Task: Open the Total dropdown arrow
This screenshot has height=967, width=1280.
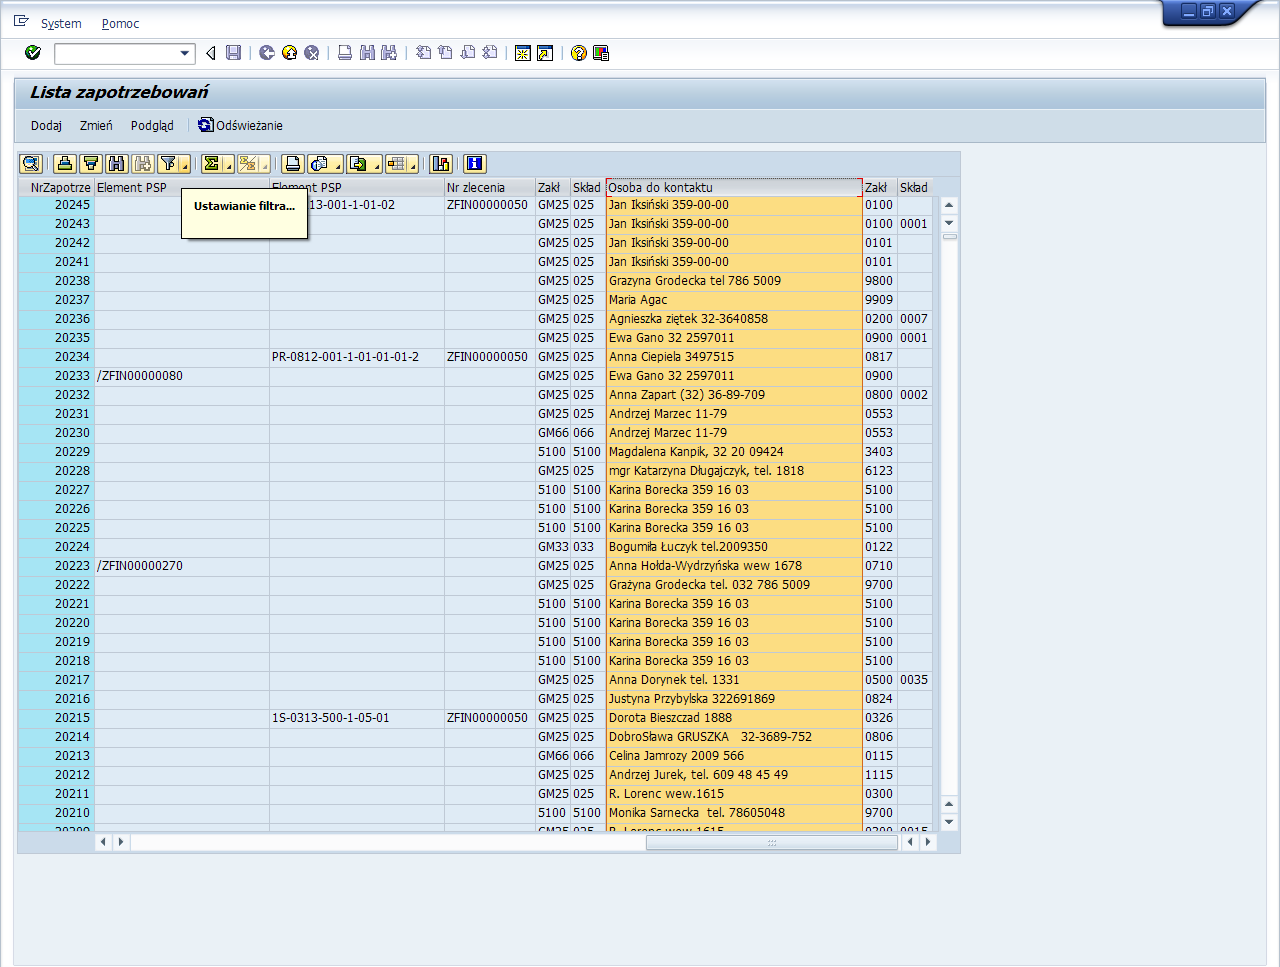Action: [x=228, y=164]
